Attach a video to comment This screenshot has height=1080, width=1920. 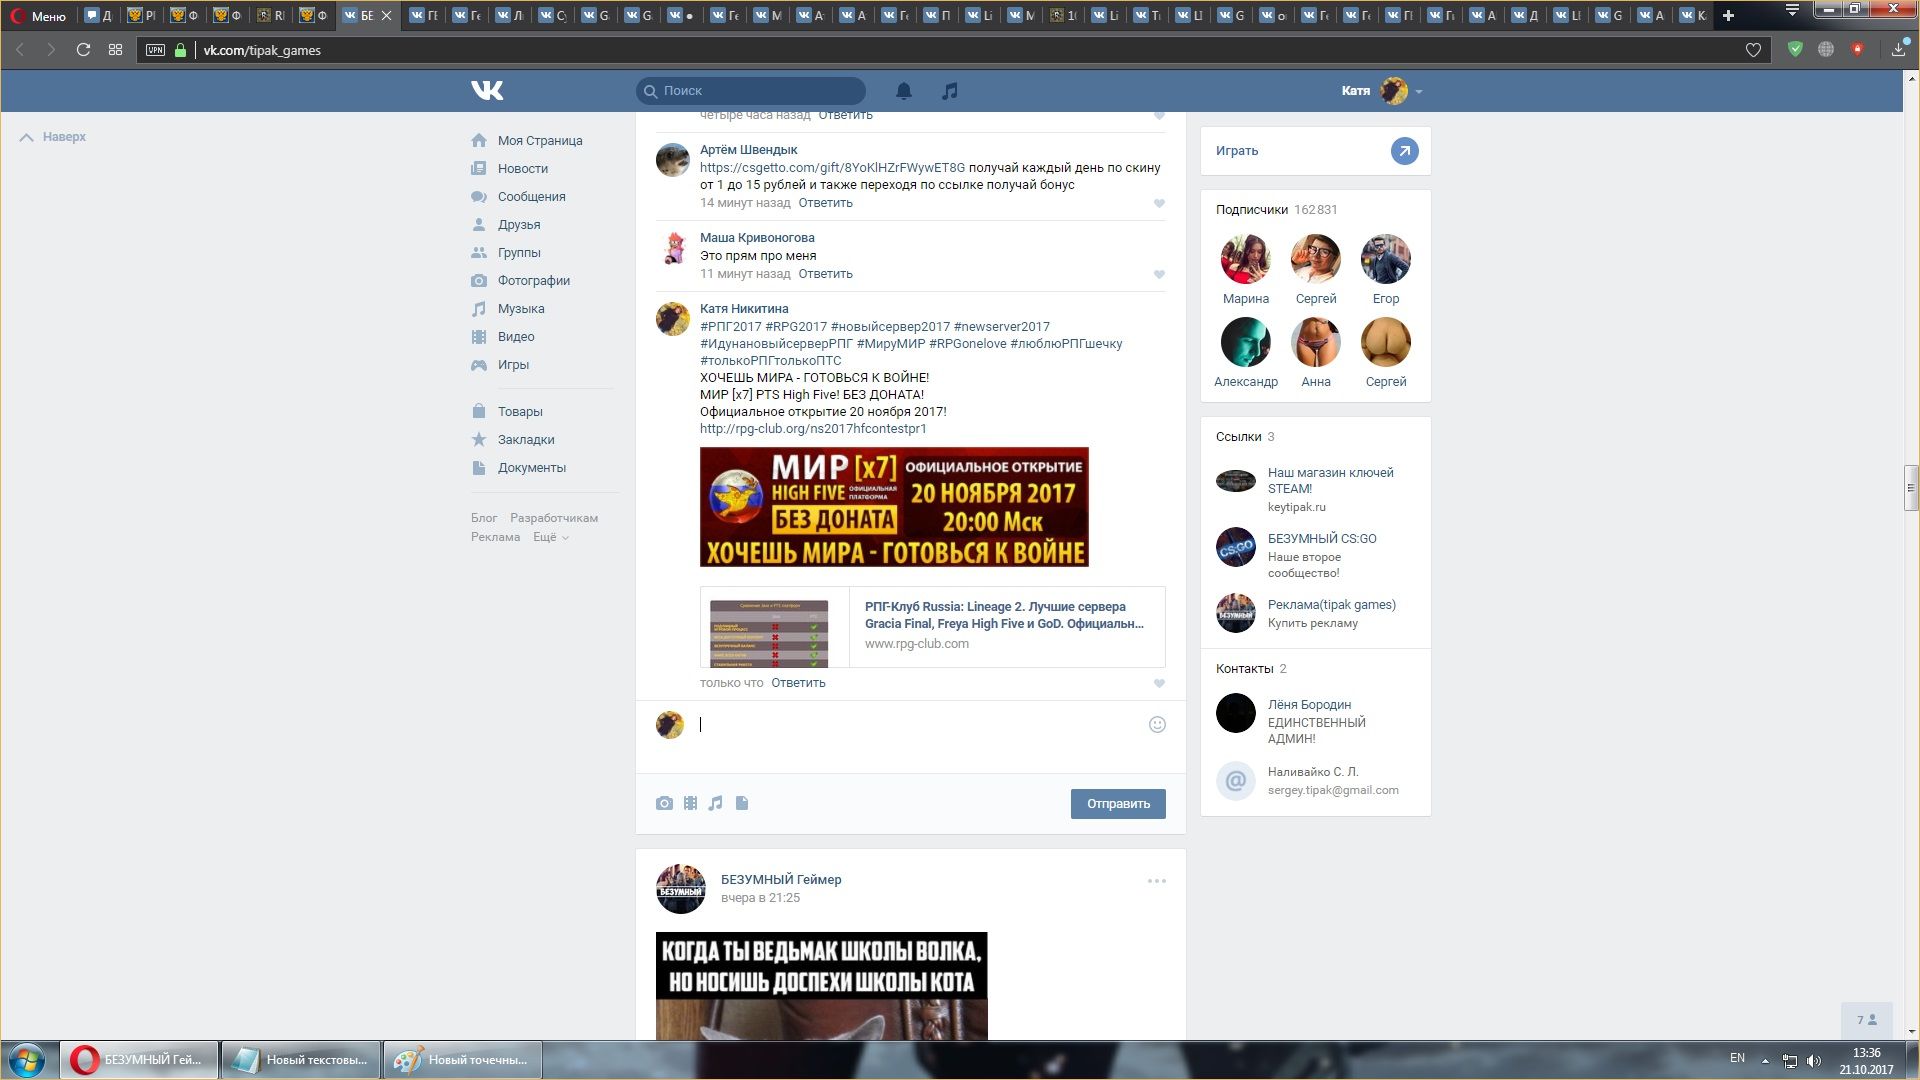tap(690, 803)
